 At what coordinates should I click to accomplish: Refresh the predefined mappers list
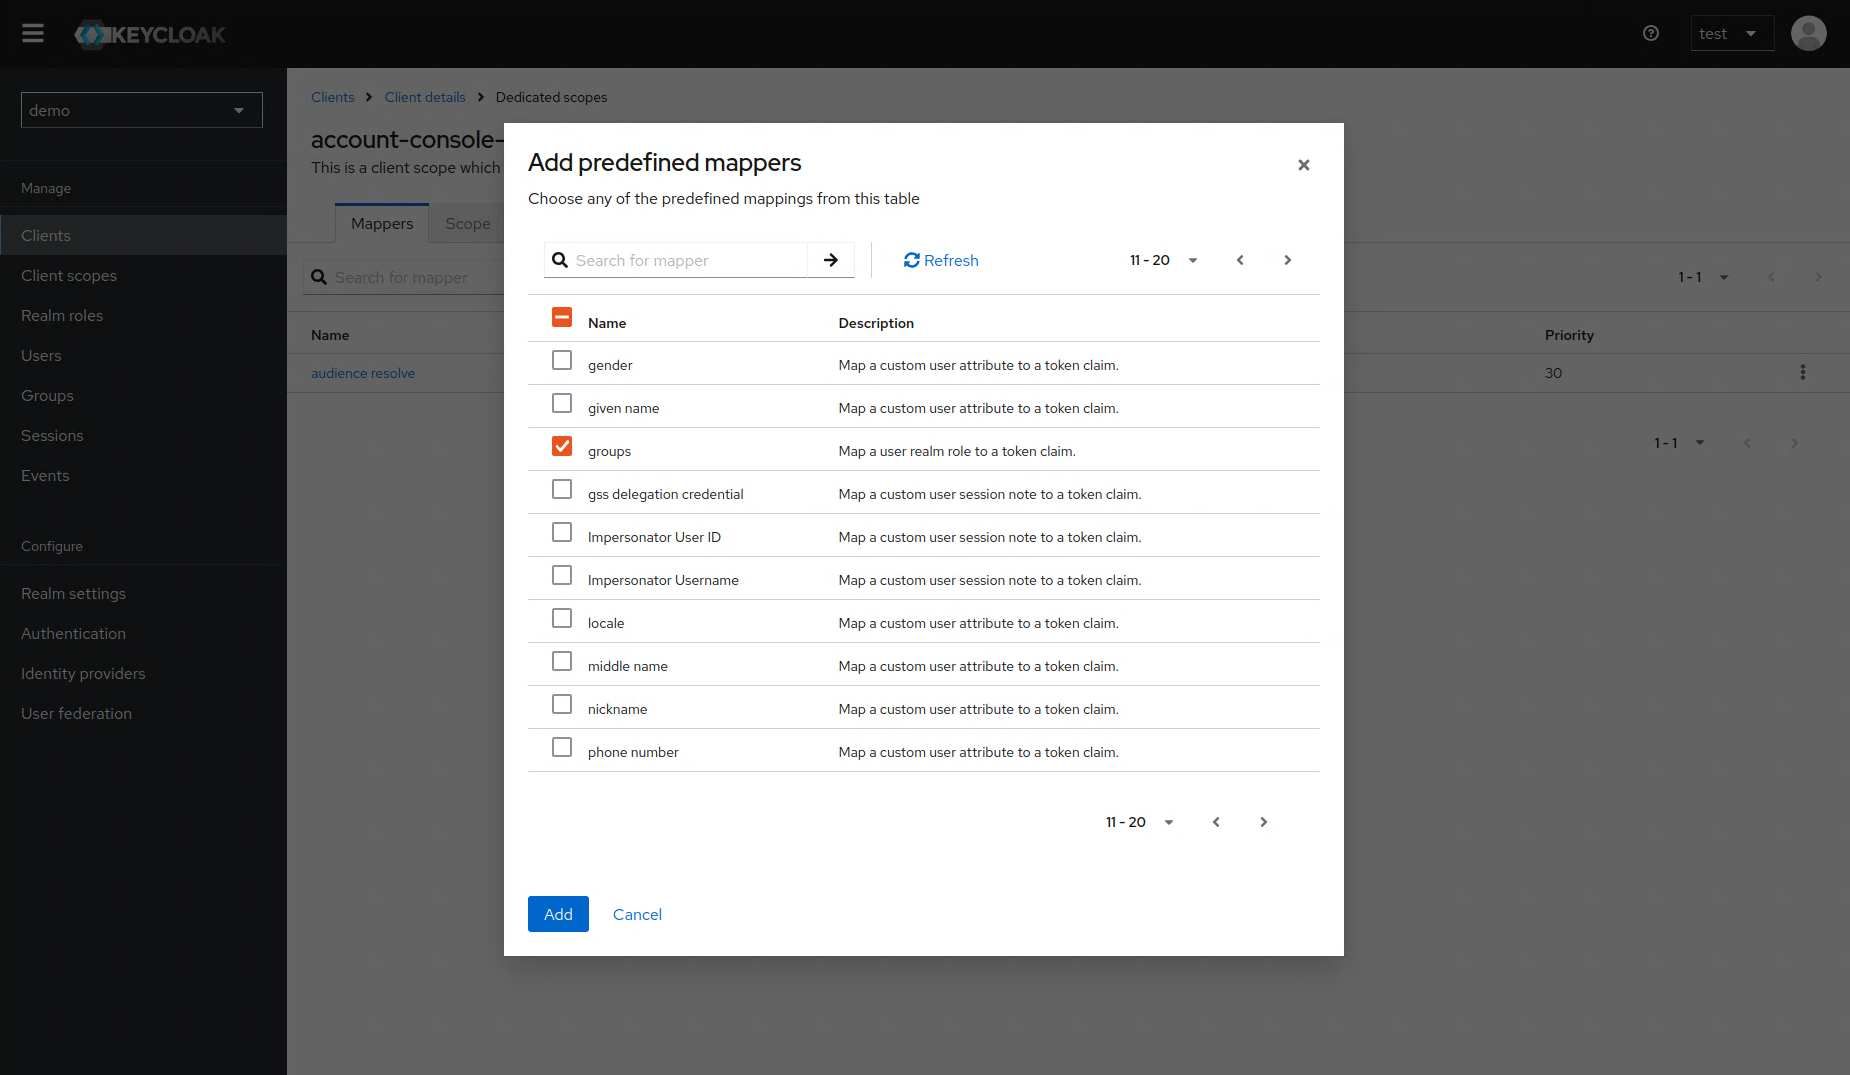point(939,260)
